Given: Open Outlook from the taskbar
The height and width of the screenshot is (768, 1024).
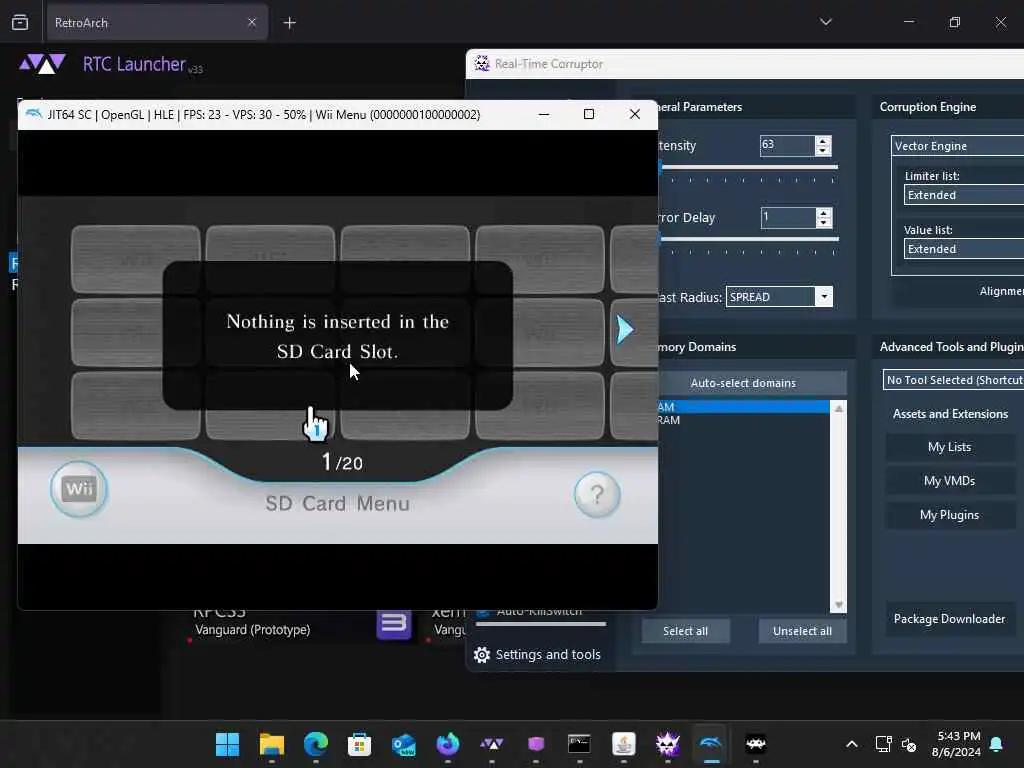Looking at the screenshot, I should point(404,744).
